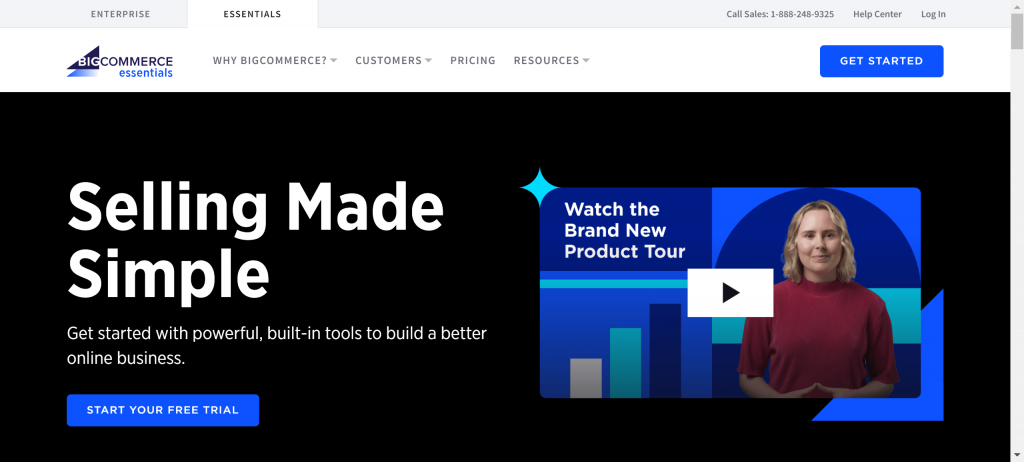1024x462 pixels.
Task: Click the scrollbar down arrow
Action: 1017,455
